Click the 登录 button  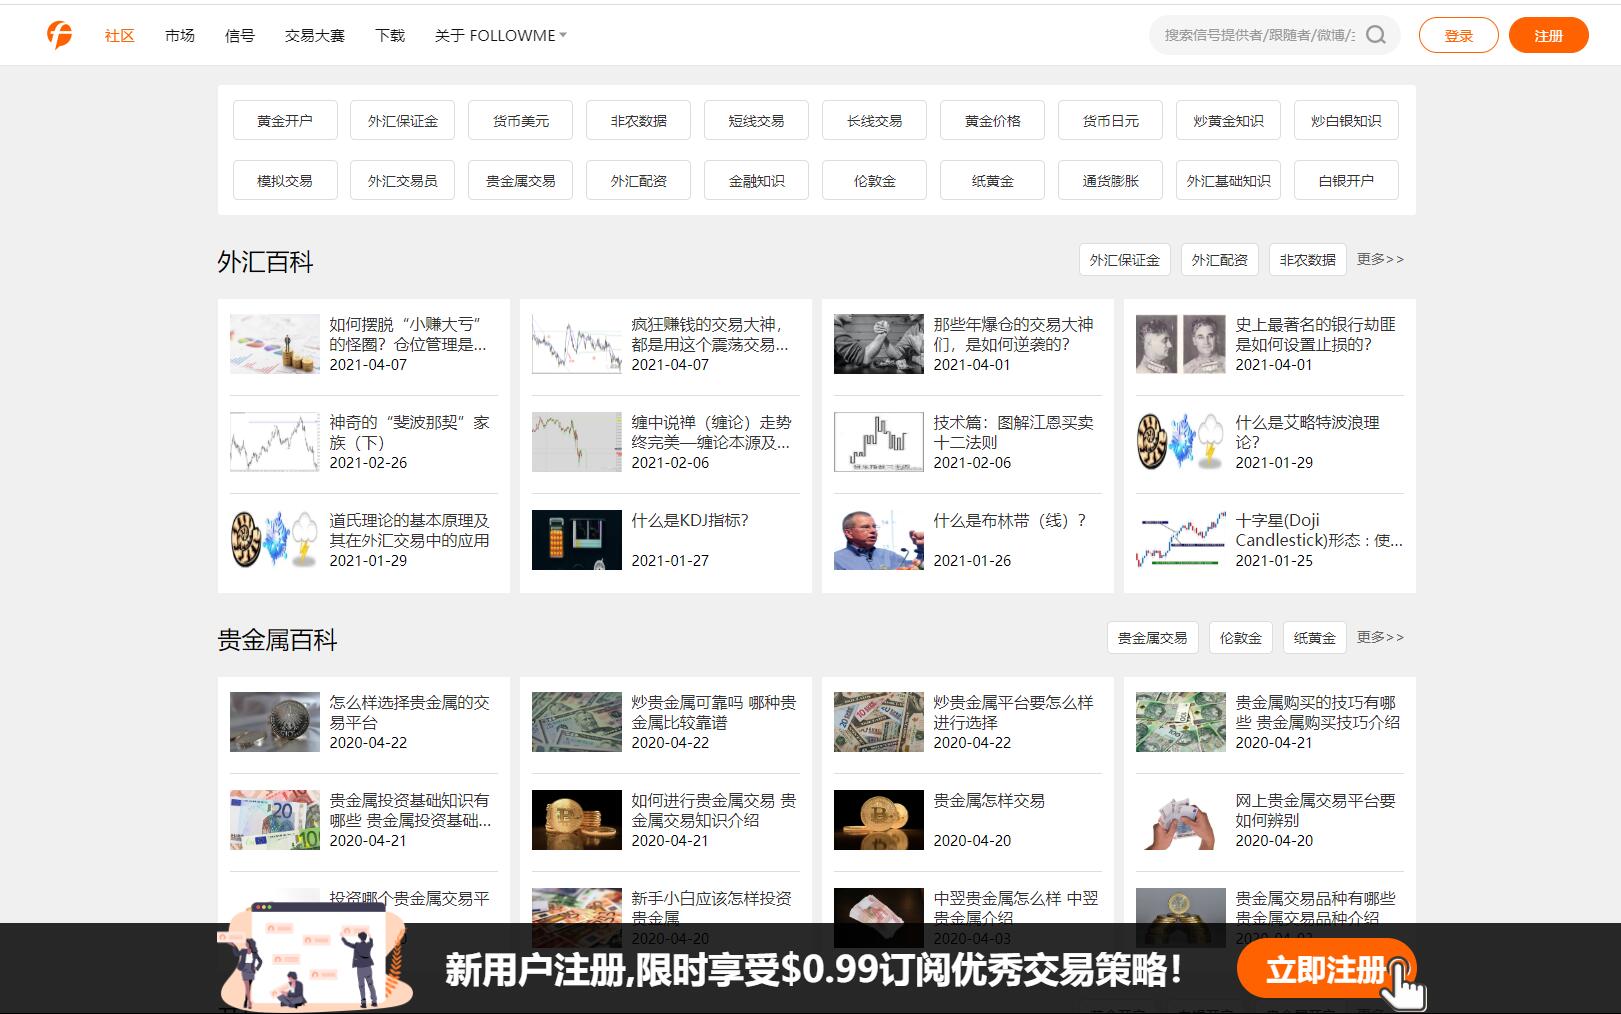point(1458,35)
